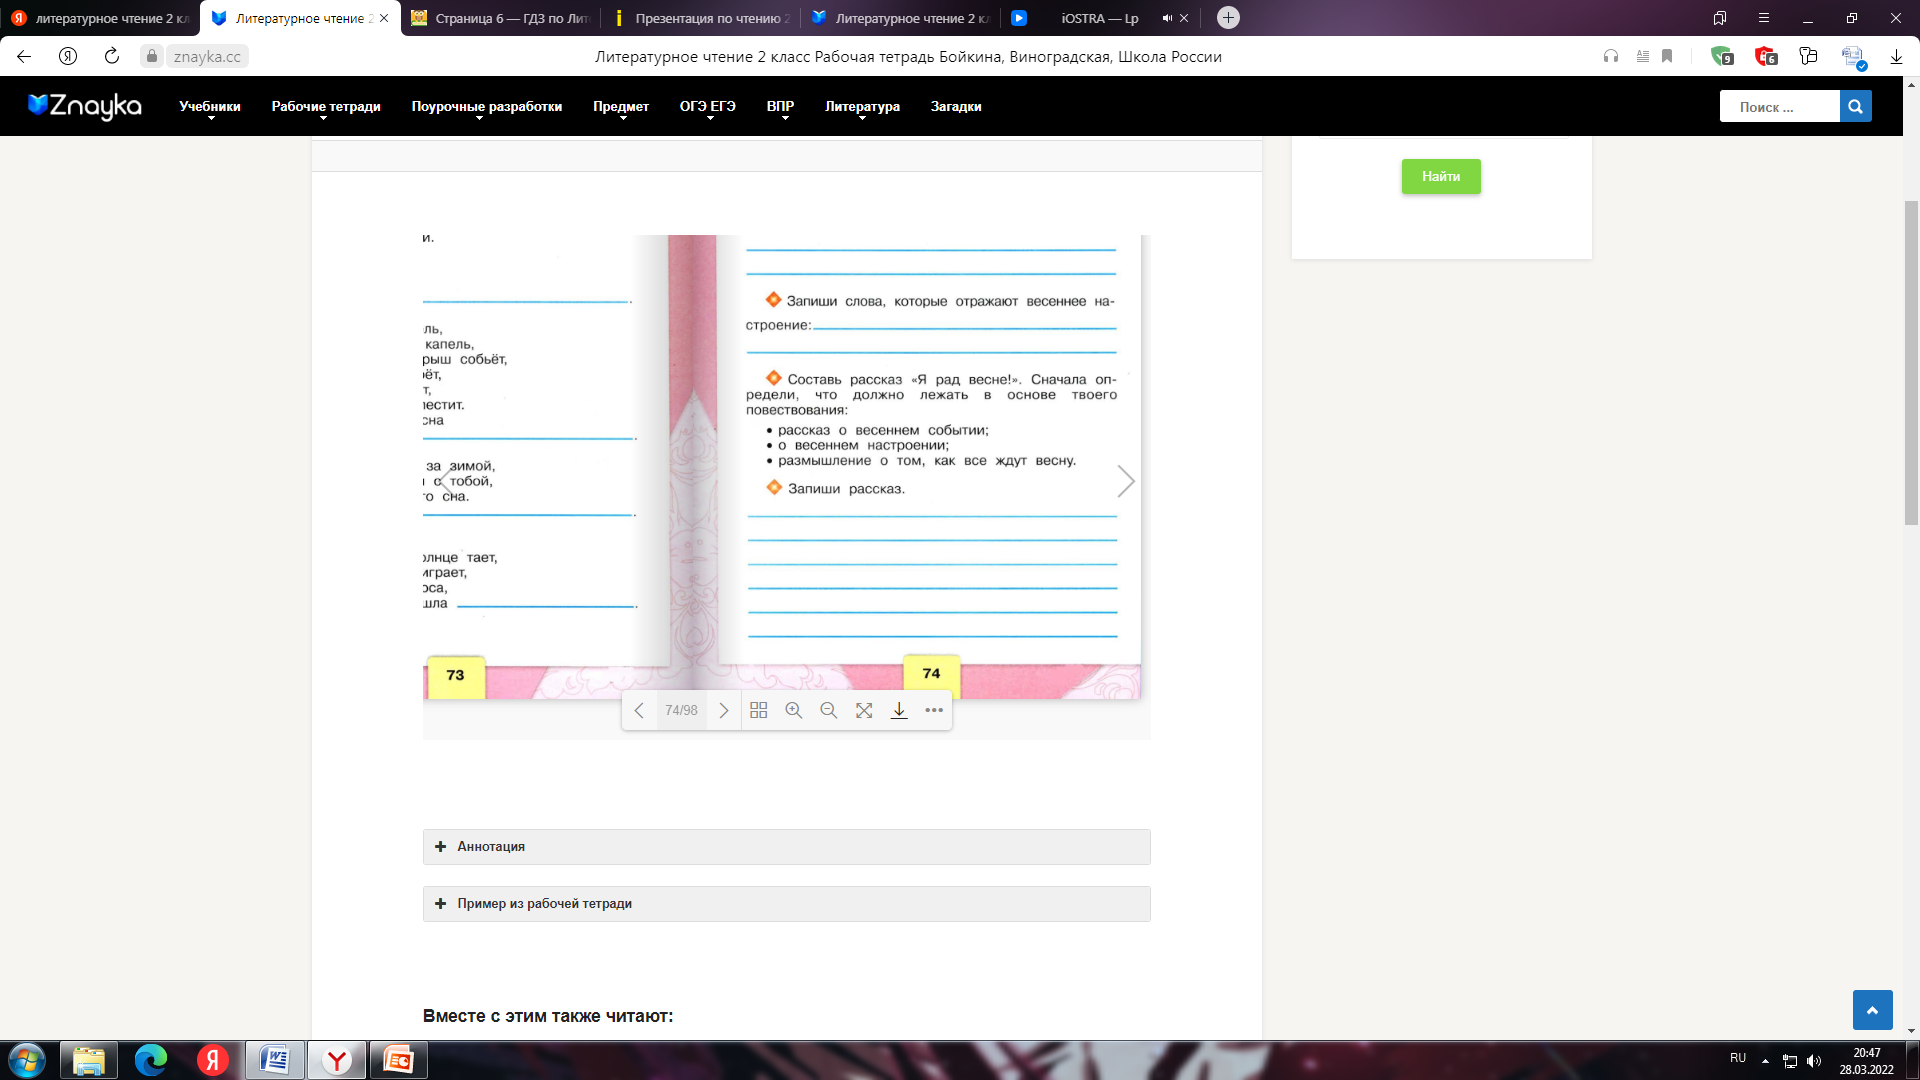Screen dimensions: 1920x1080
Task: Click scroll-to-top blue arrow button
Action: point(1872,1010)
